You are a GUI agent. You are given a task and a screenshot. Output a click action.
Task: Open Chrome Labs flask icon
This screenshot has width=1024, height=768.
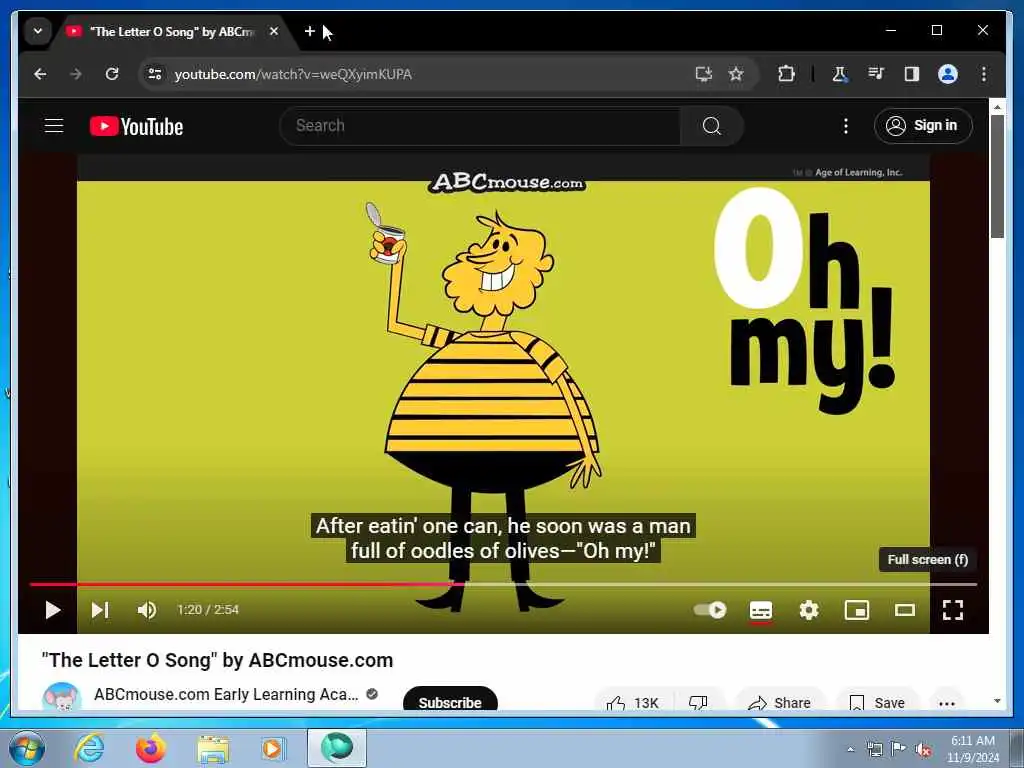click(x=839, y=74)
